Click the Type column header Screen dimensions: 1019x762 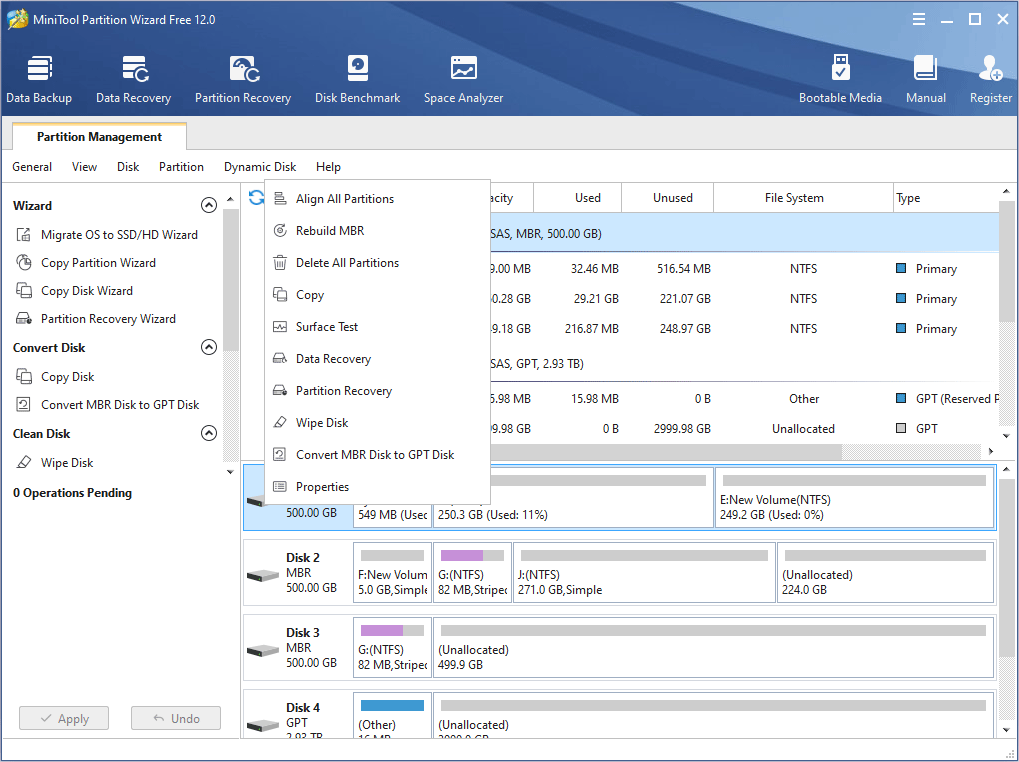(946, 197)
